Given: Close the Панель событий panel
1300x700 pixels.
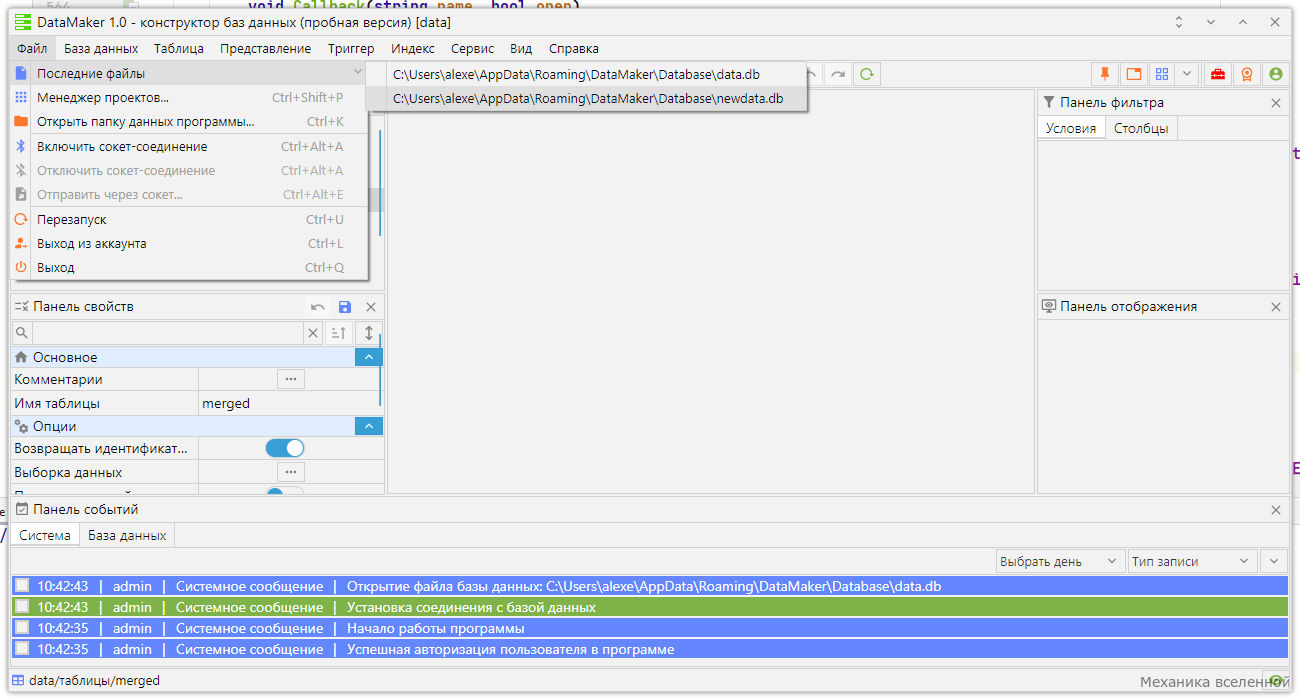Looking at the screenshot, I should (1276, 510).
